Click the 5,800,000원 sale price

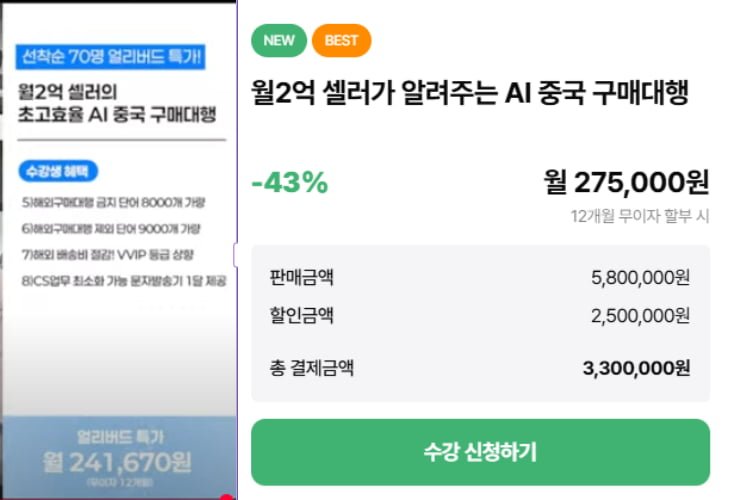(x=640, y=278)
